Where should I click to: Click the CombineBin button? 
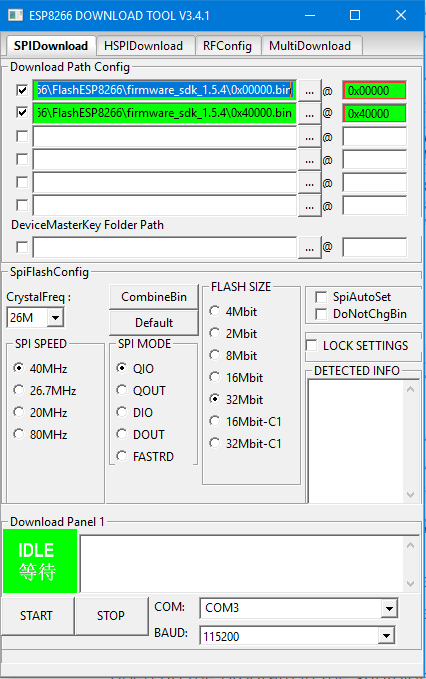(154, 297)
